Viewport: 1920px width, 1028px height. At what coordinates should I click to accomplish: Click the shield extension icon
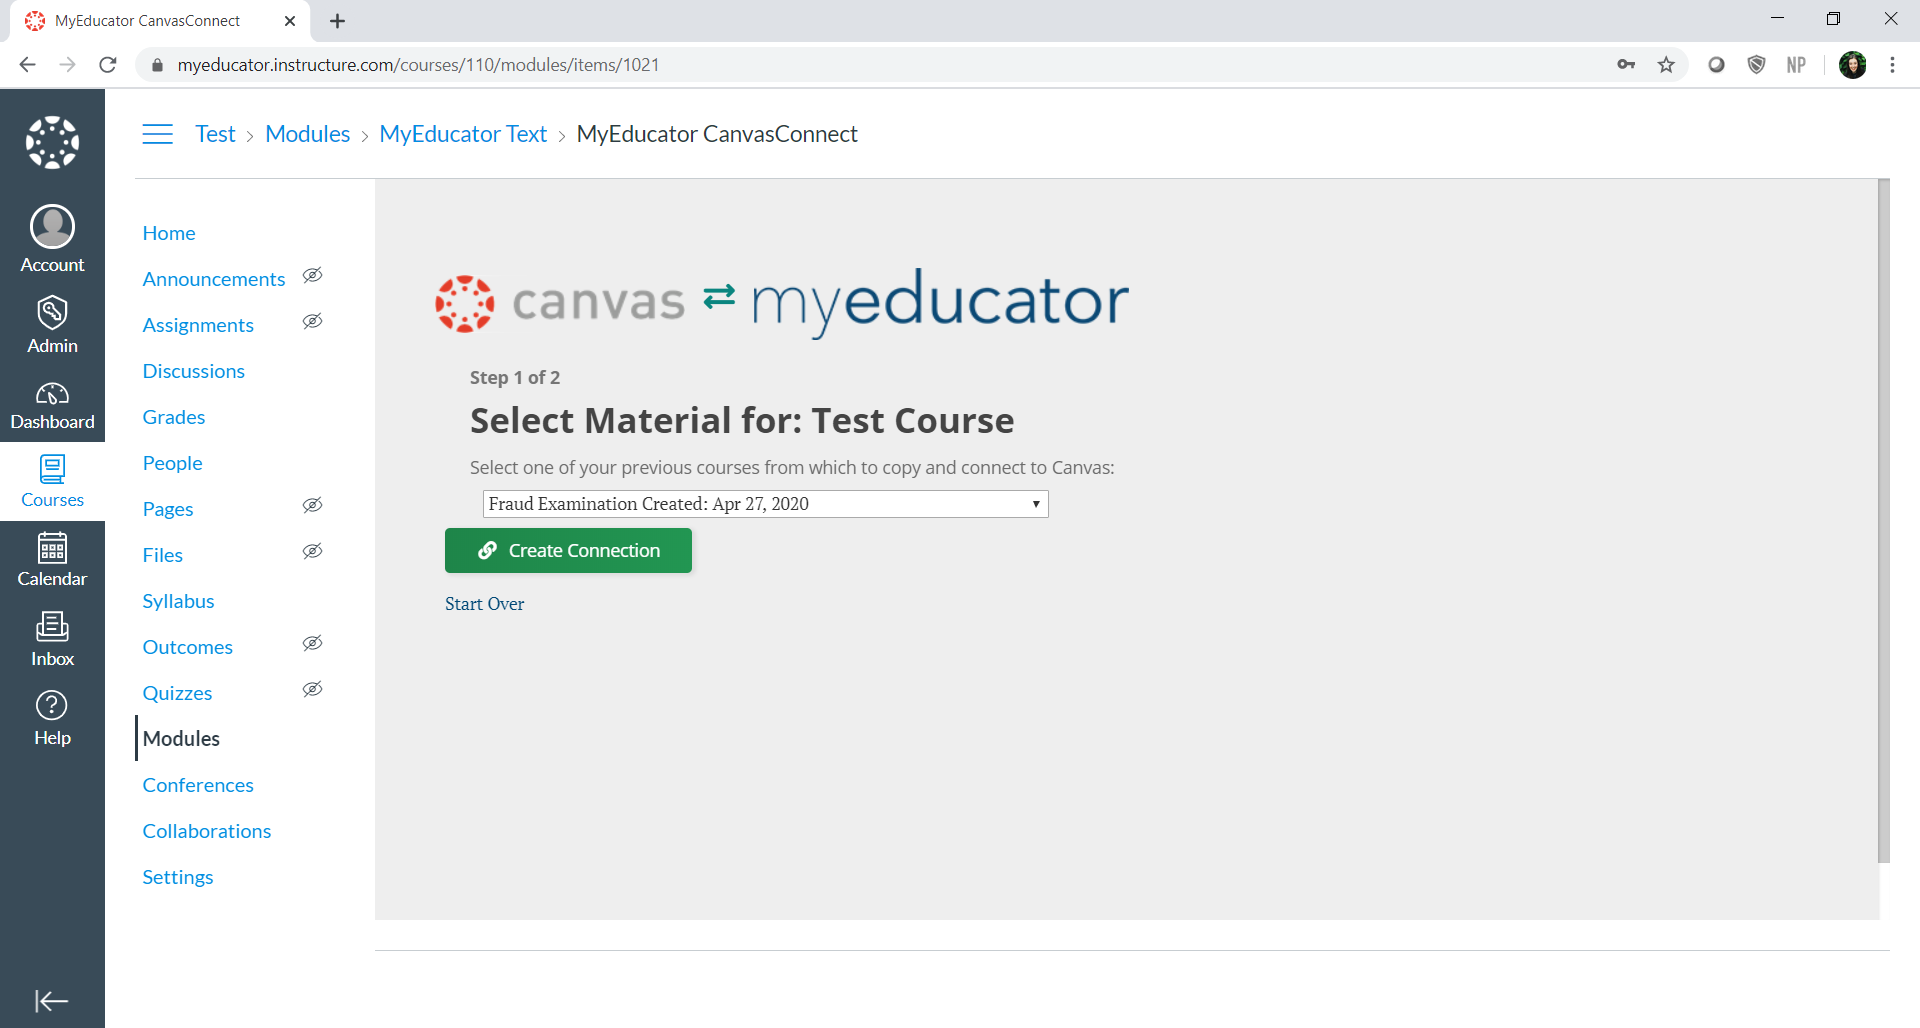click(1756, 65)
